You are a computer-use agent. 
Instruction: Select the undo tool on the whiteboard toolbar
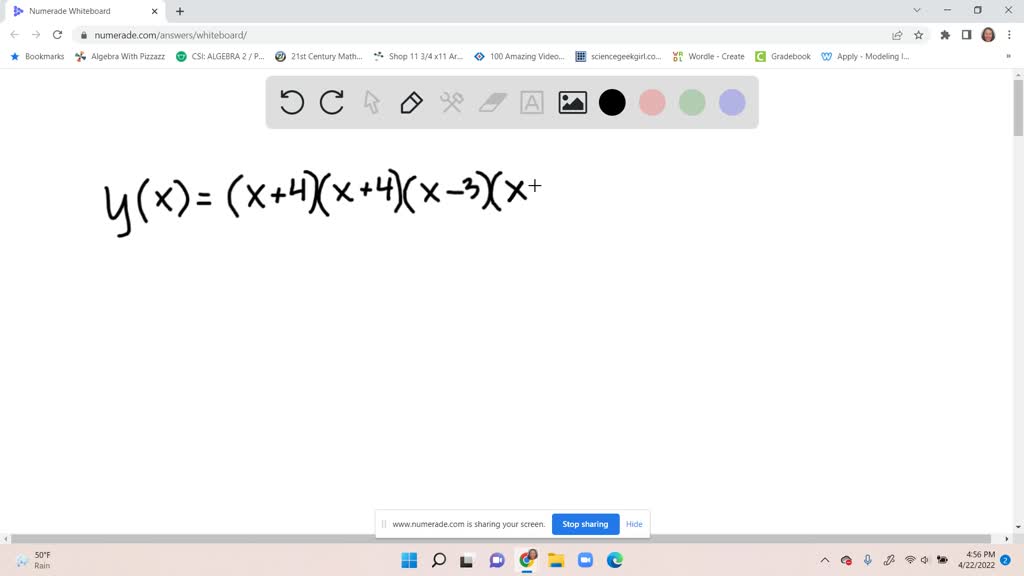coord(292,102)
